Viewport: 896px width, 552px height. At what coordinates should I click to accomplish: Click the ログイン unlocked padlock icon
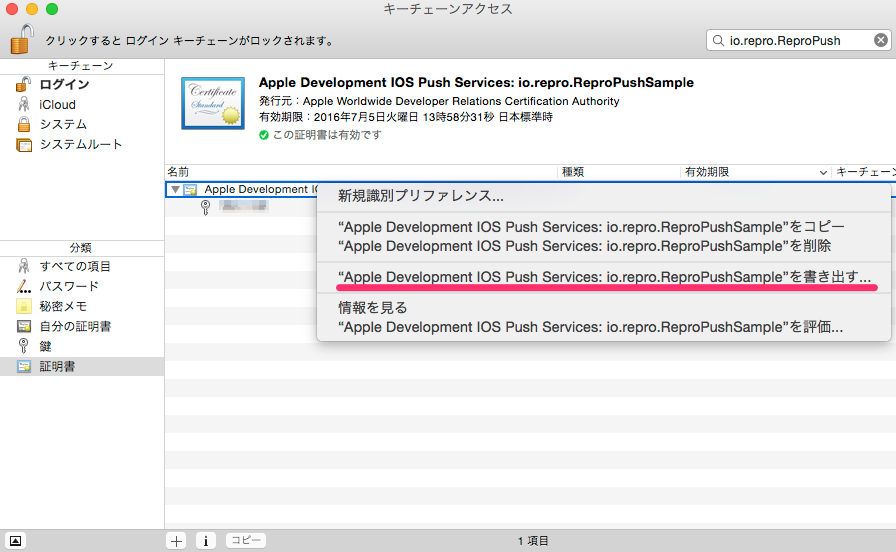23,85
